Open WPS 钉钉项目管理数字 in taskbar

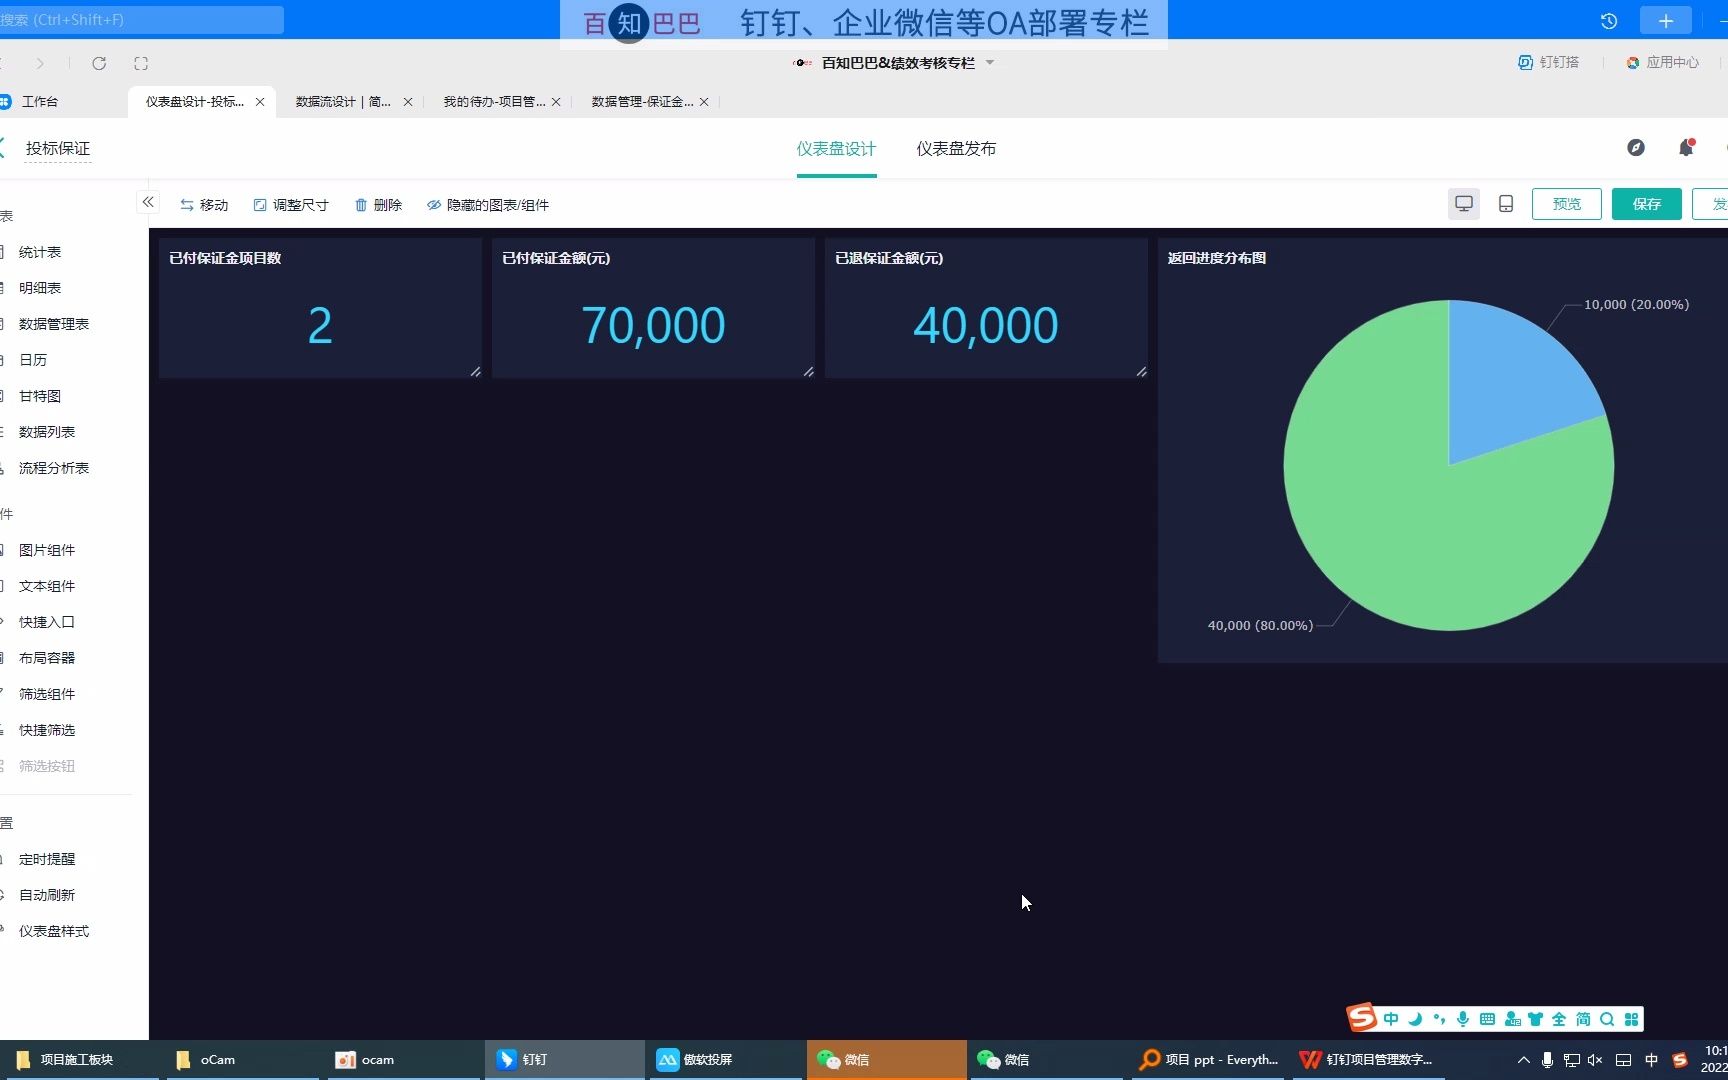pyautogui.click(x=1366, y=1060)
